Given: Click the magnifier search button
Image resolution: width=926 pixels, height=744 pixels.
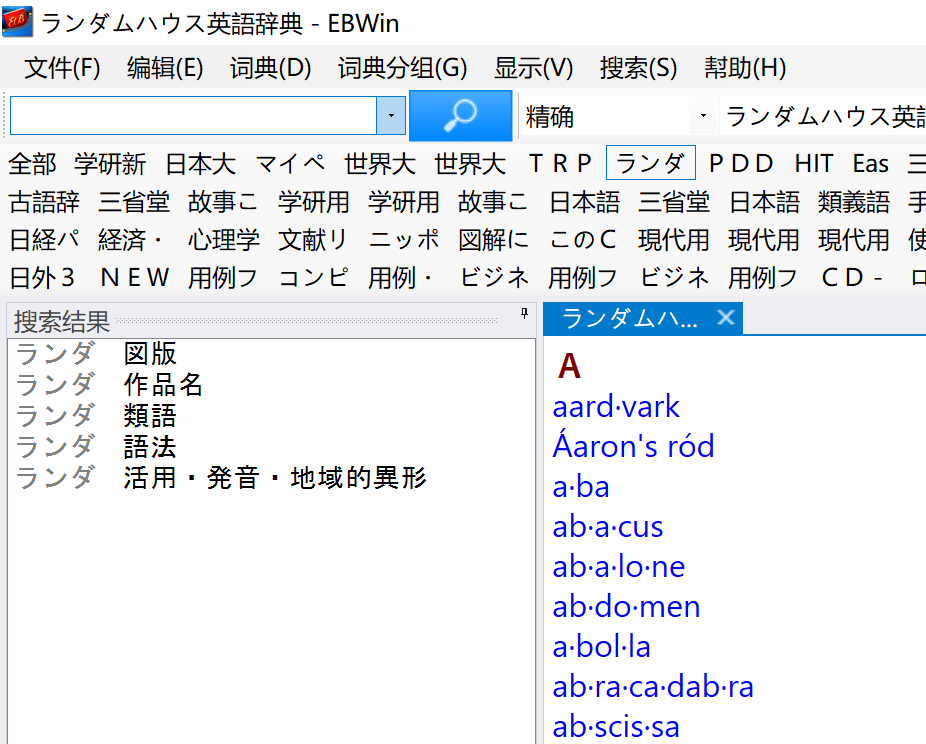Looking at the screenshot, I should click(x=461, y=116).
